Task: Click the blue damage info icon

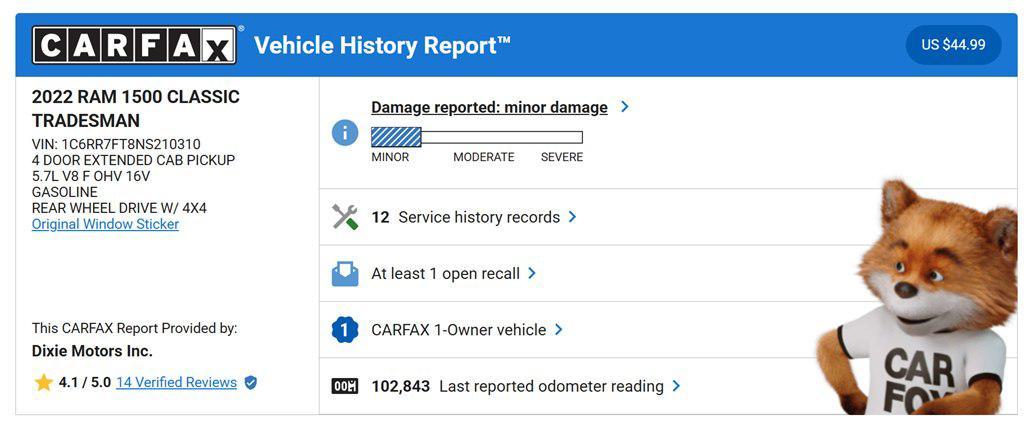Action: (x=345, y=132)
